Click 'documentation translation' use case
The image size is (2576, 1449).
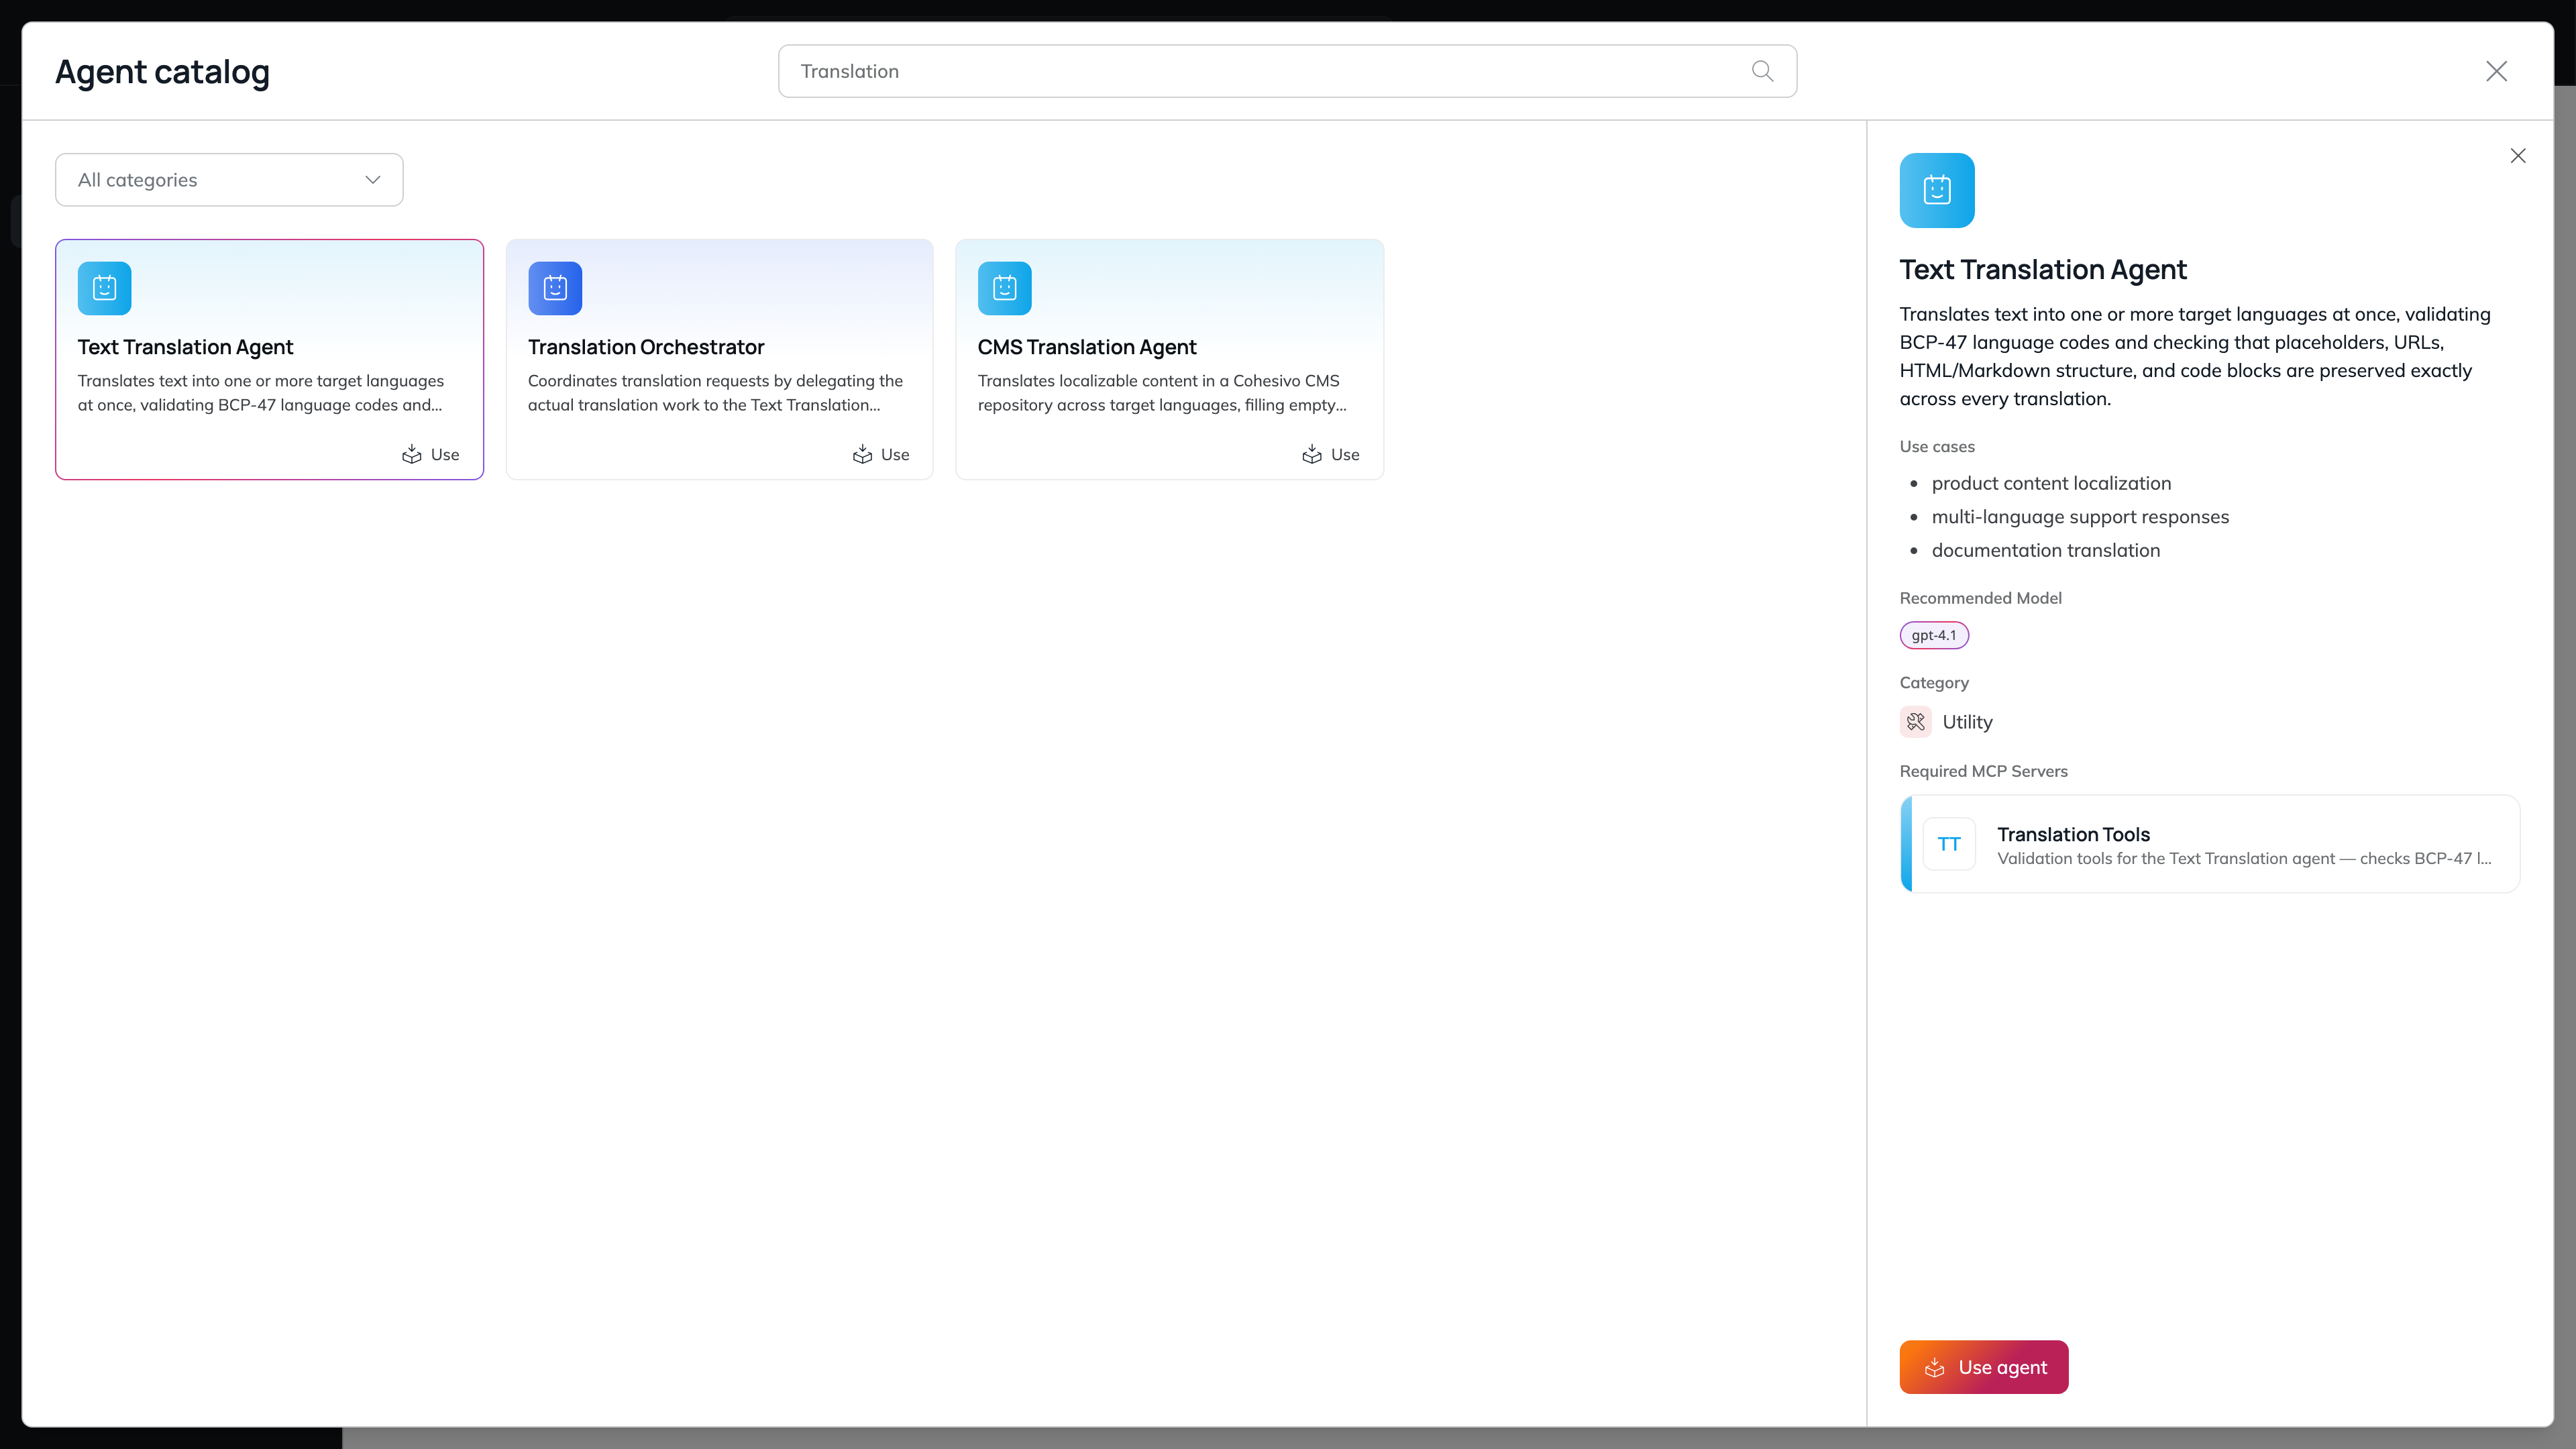pos(2045,550)
